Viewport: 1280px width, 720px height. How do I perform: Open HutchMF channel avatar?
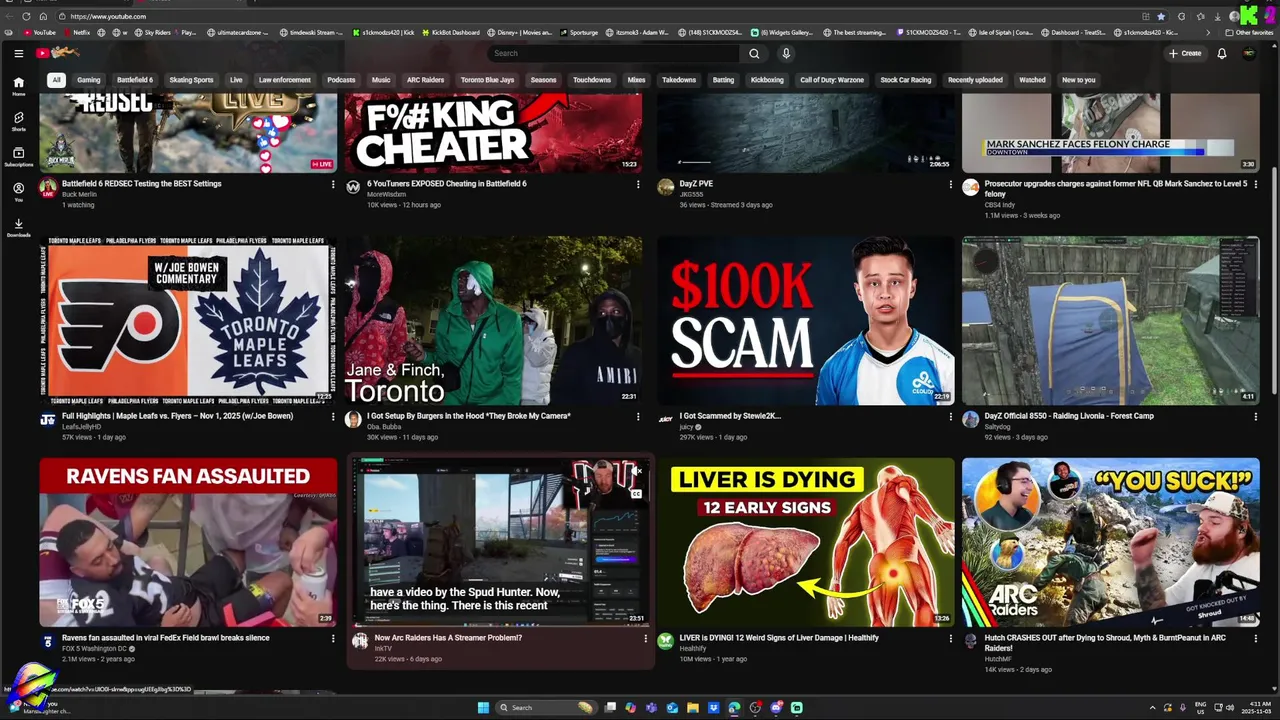[x=970, y=641]
